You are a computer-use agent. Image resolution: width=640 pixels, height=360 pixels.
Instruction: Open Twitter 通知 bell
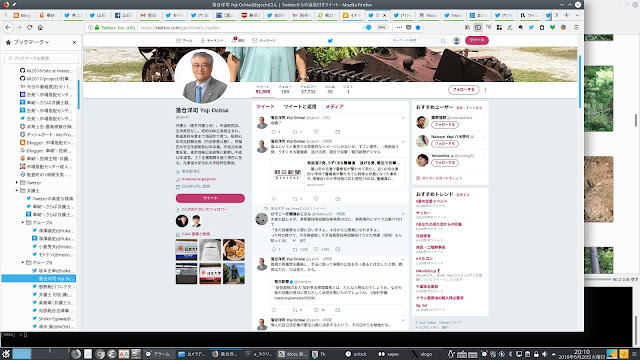pyautogui.click(x=238, y=40)
